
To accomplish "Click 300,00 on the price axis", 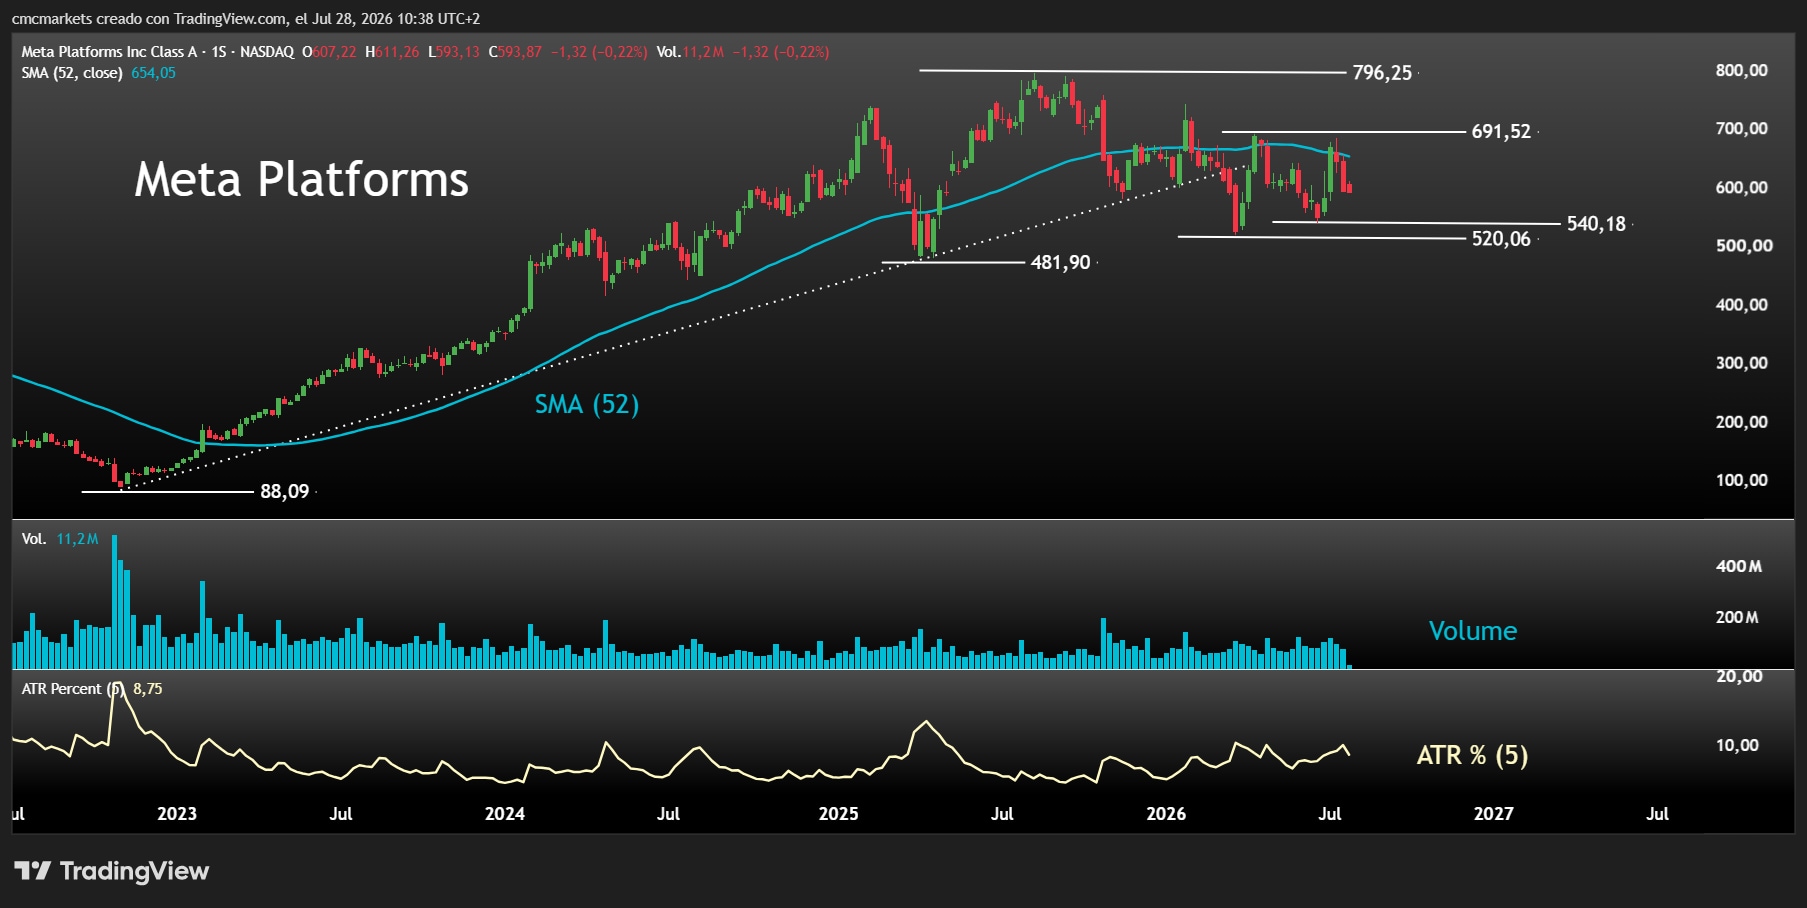I will click(1742, 362).
